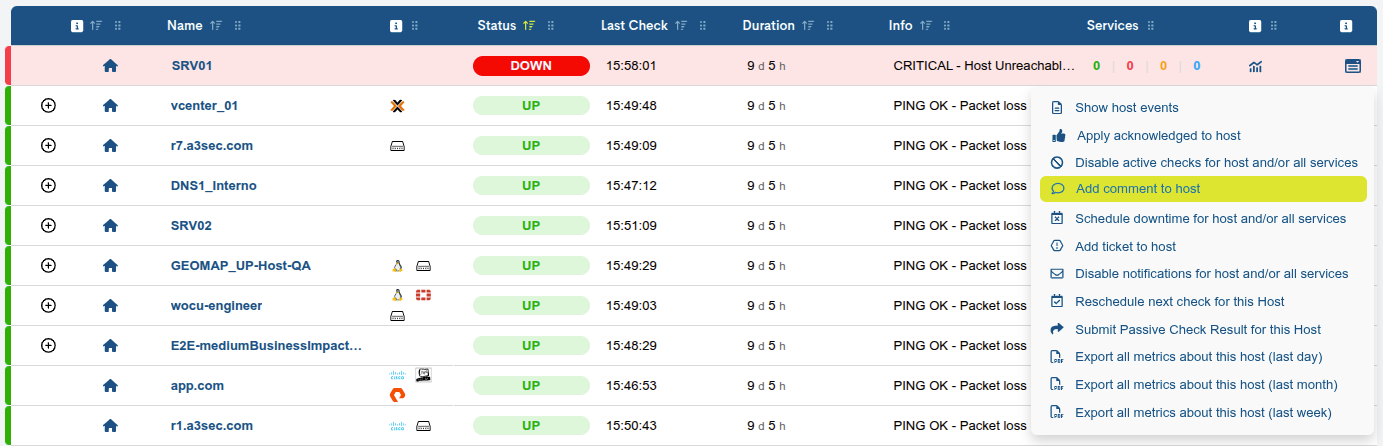This screenshot has height=446, width=1383.
Task: Expand the vcenter_01 host row
Action: point(48,105)
